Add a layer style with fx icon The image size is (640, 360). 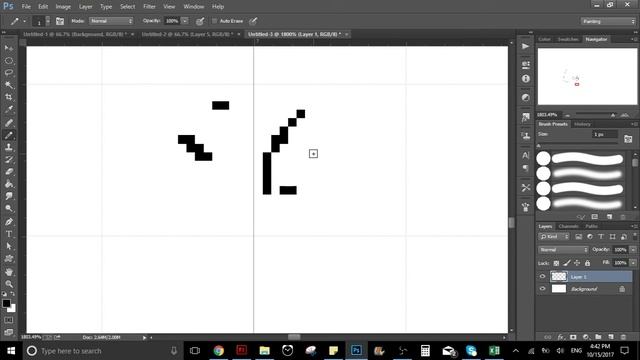(x=561, y=337)
